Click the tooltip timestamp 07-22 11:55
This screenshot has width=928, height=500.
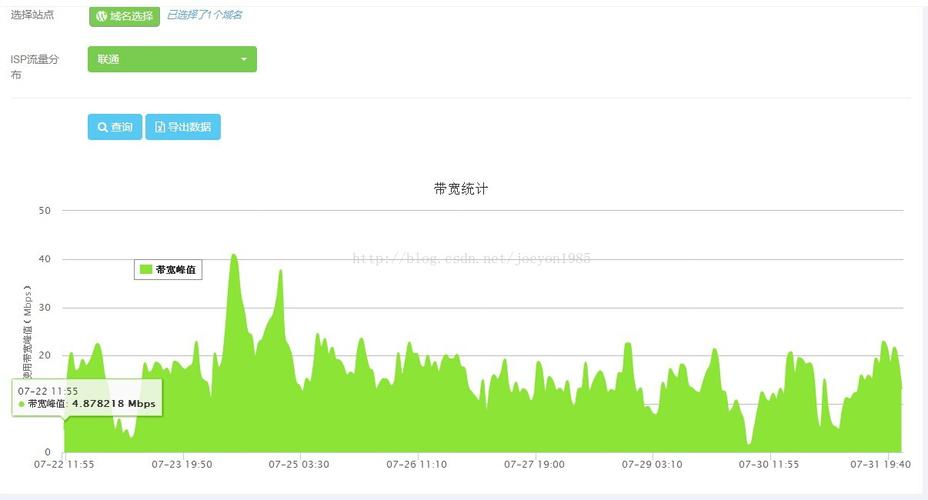point(48,391)
